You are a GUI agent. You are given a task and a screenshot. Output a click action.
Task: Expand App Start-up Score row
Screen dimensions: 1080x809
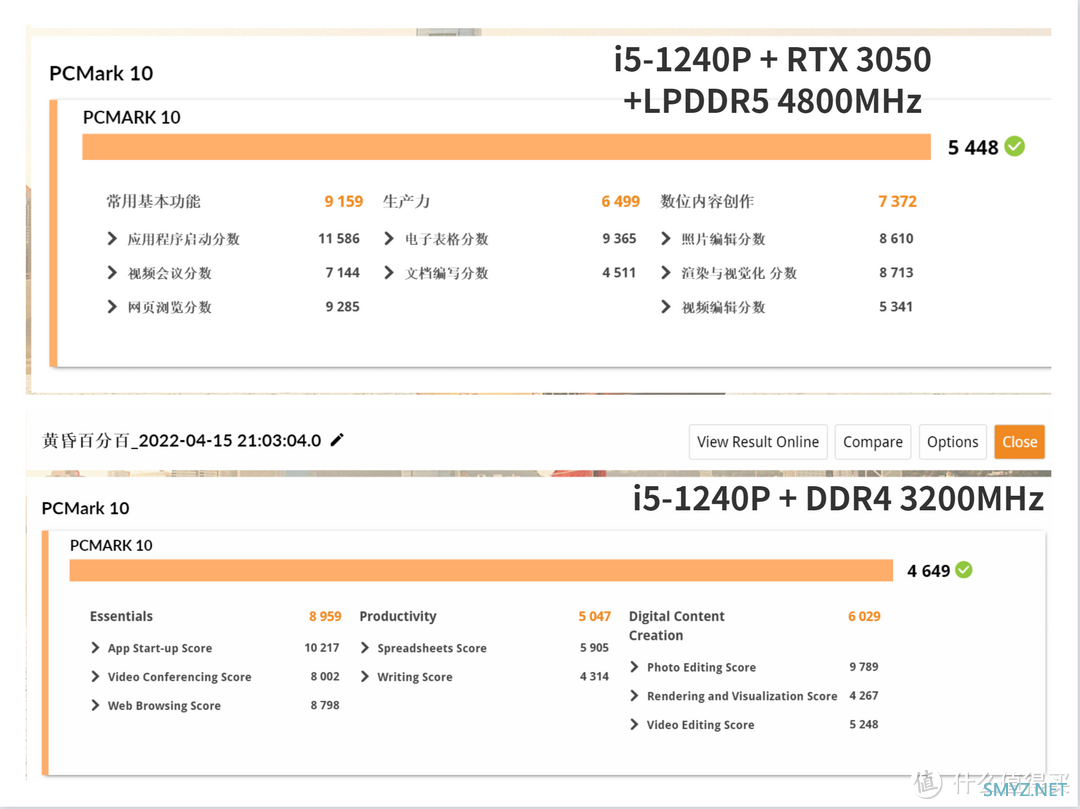coord(95,647)
